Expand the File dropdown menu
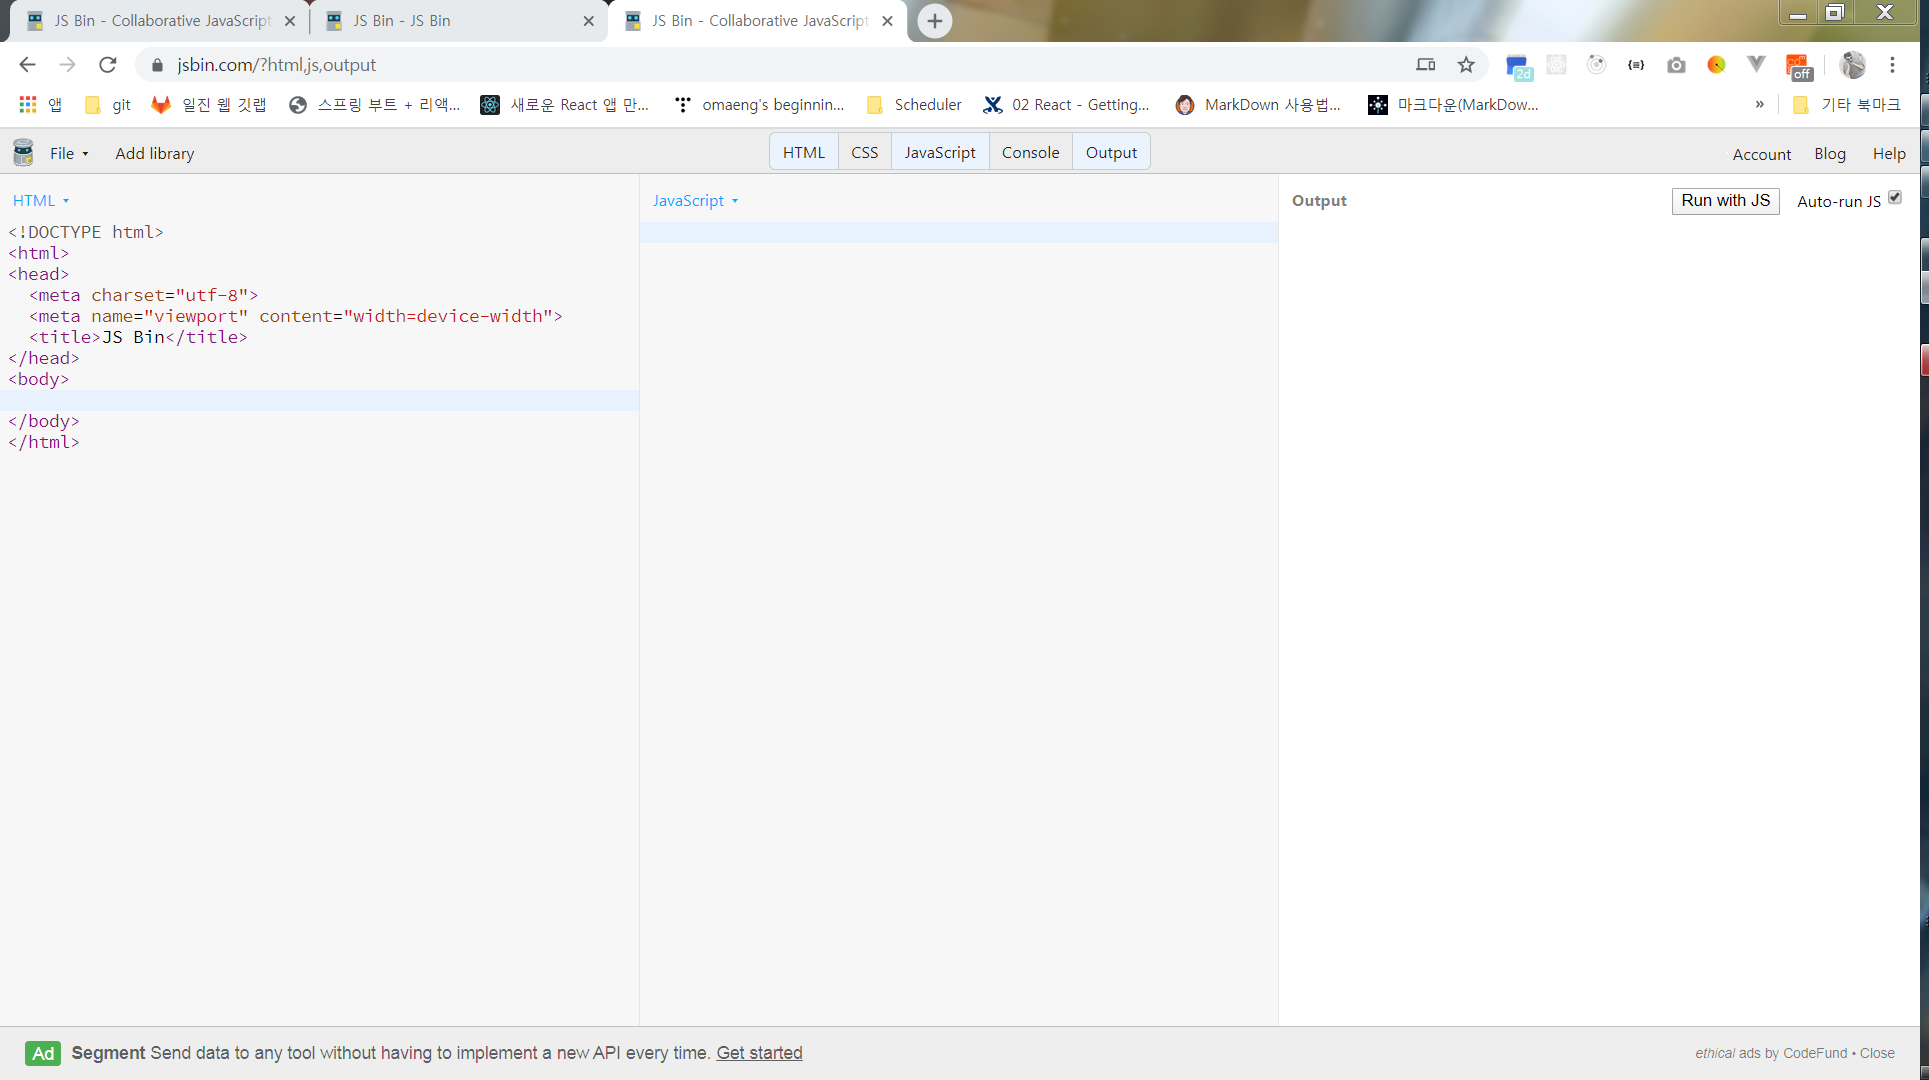The width and height of the screenshot is (1929, 1080). pos(69,153)
